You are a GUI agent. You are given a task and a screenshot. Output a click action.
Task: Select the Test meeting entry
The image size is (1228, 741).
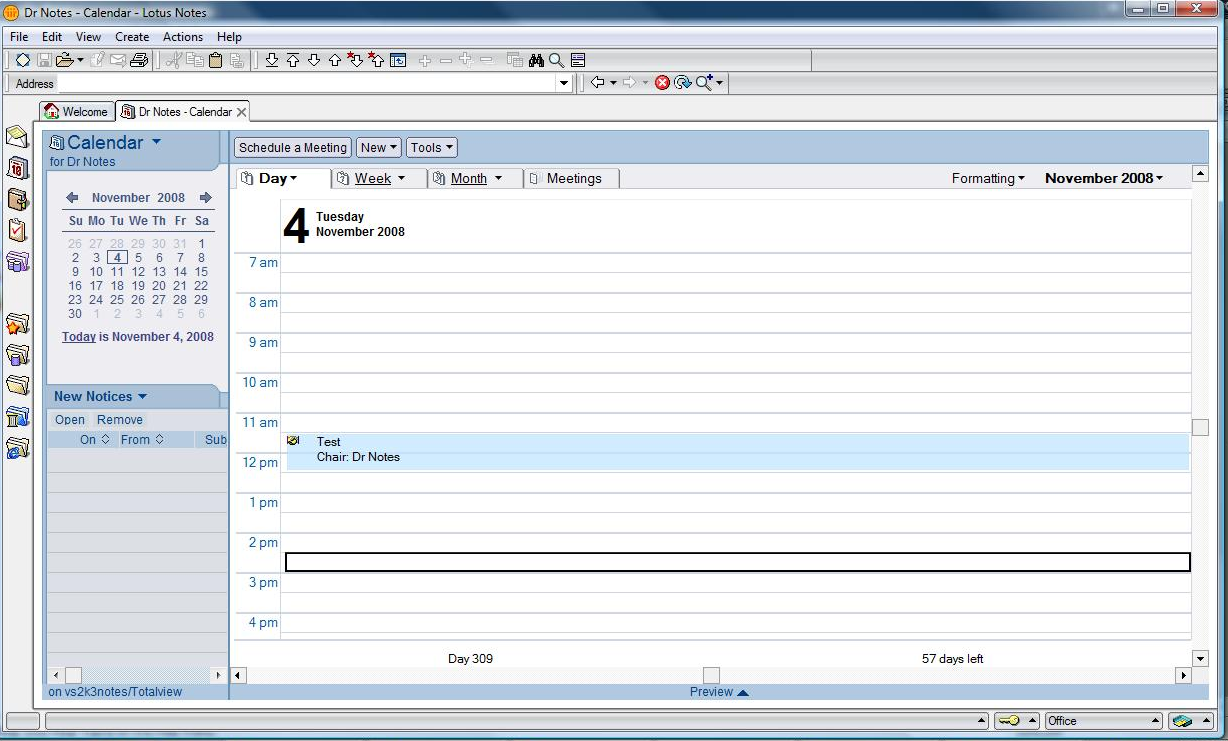[x=738, y=451]
